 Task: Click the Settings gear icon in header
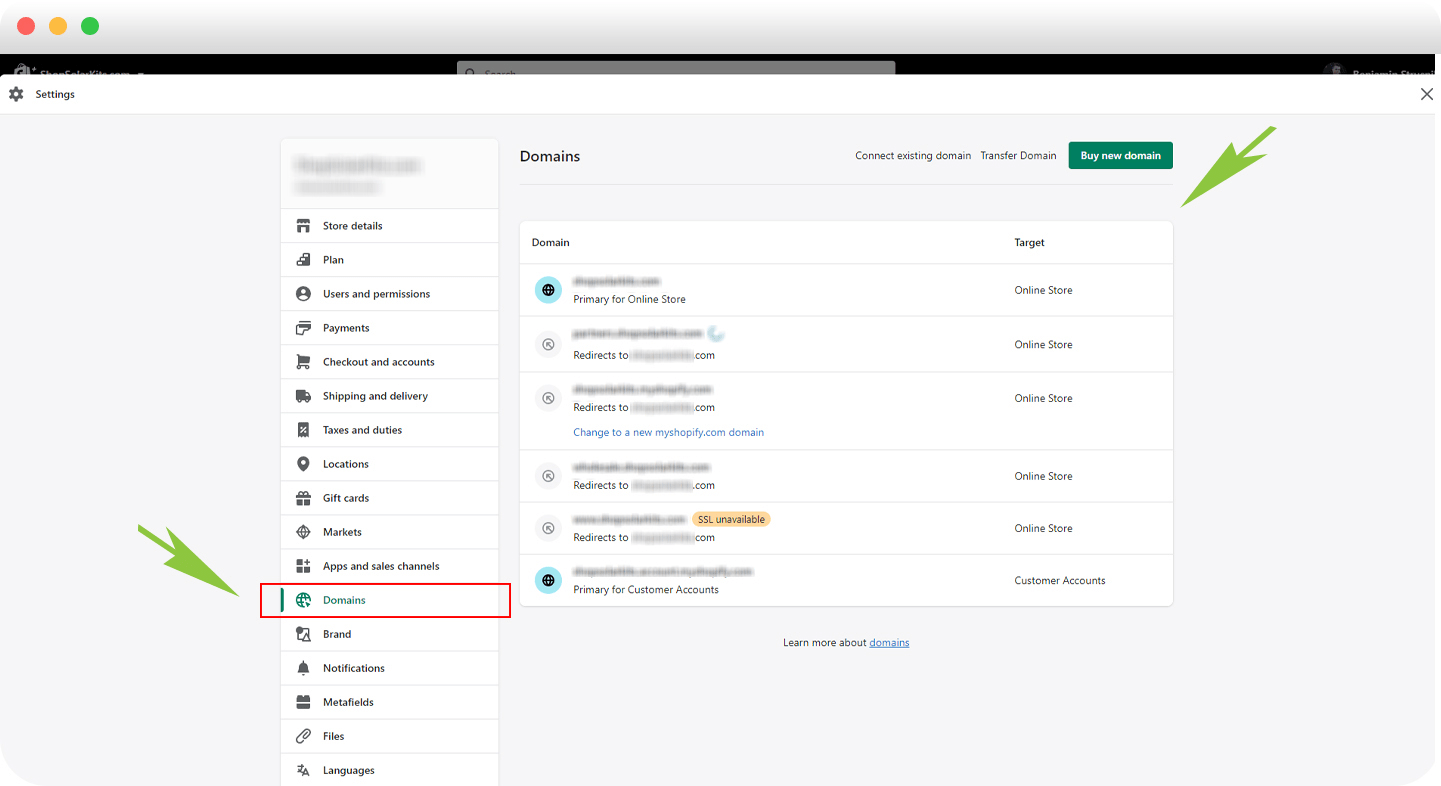16,94
